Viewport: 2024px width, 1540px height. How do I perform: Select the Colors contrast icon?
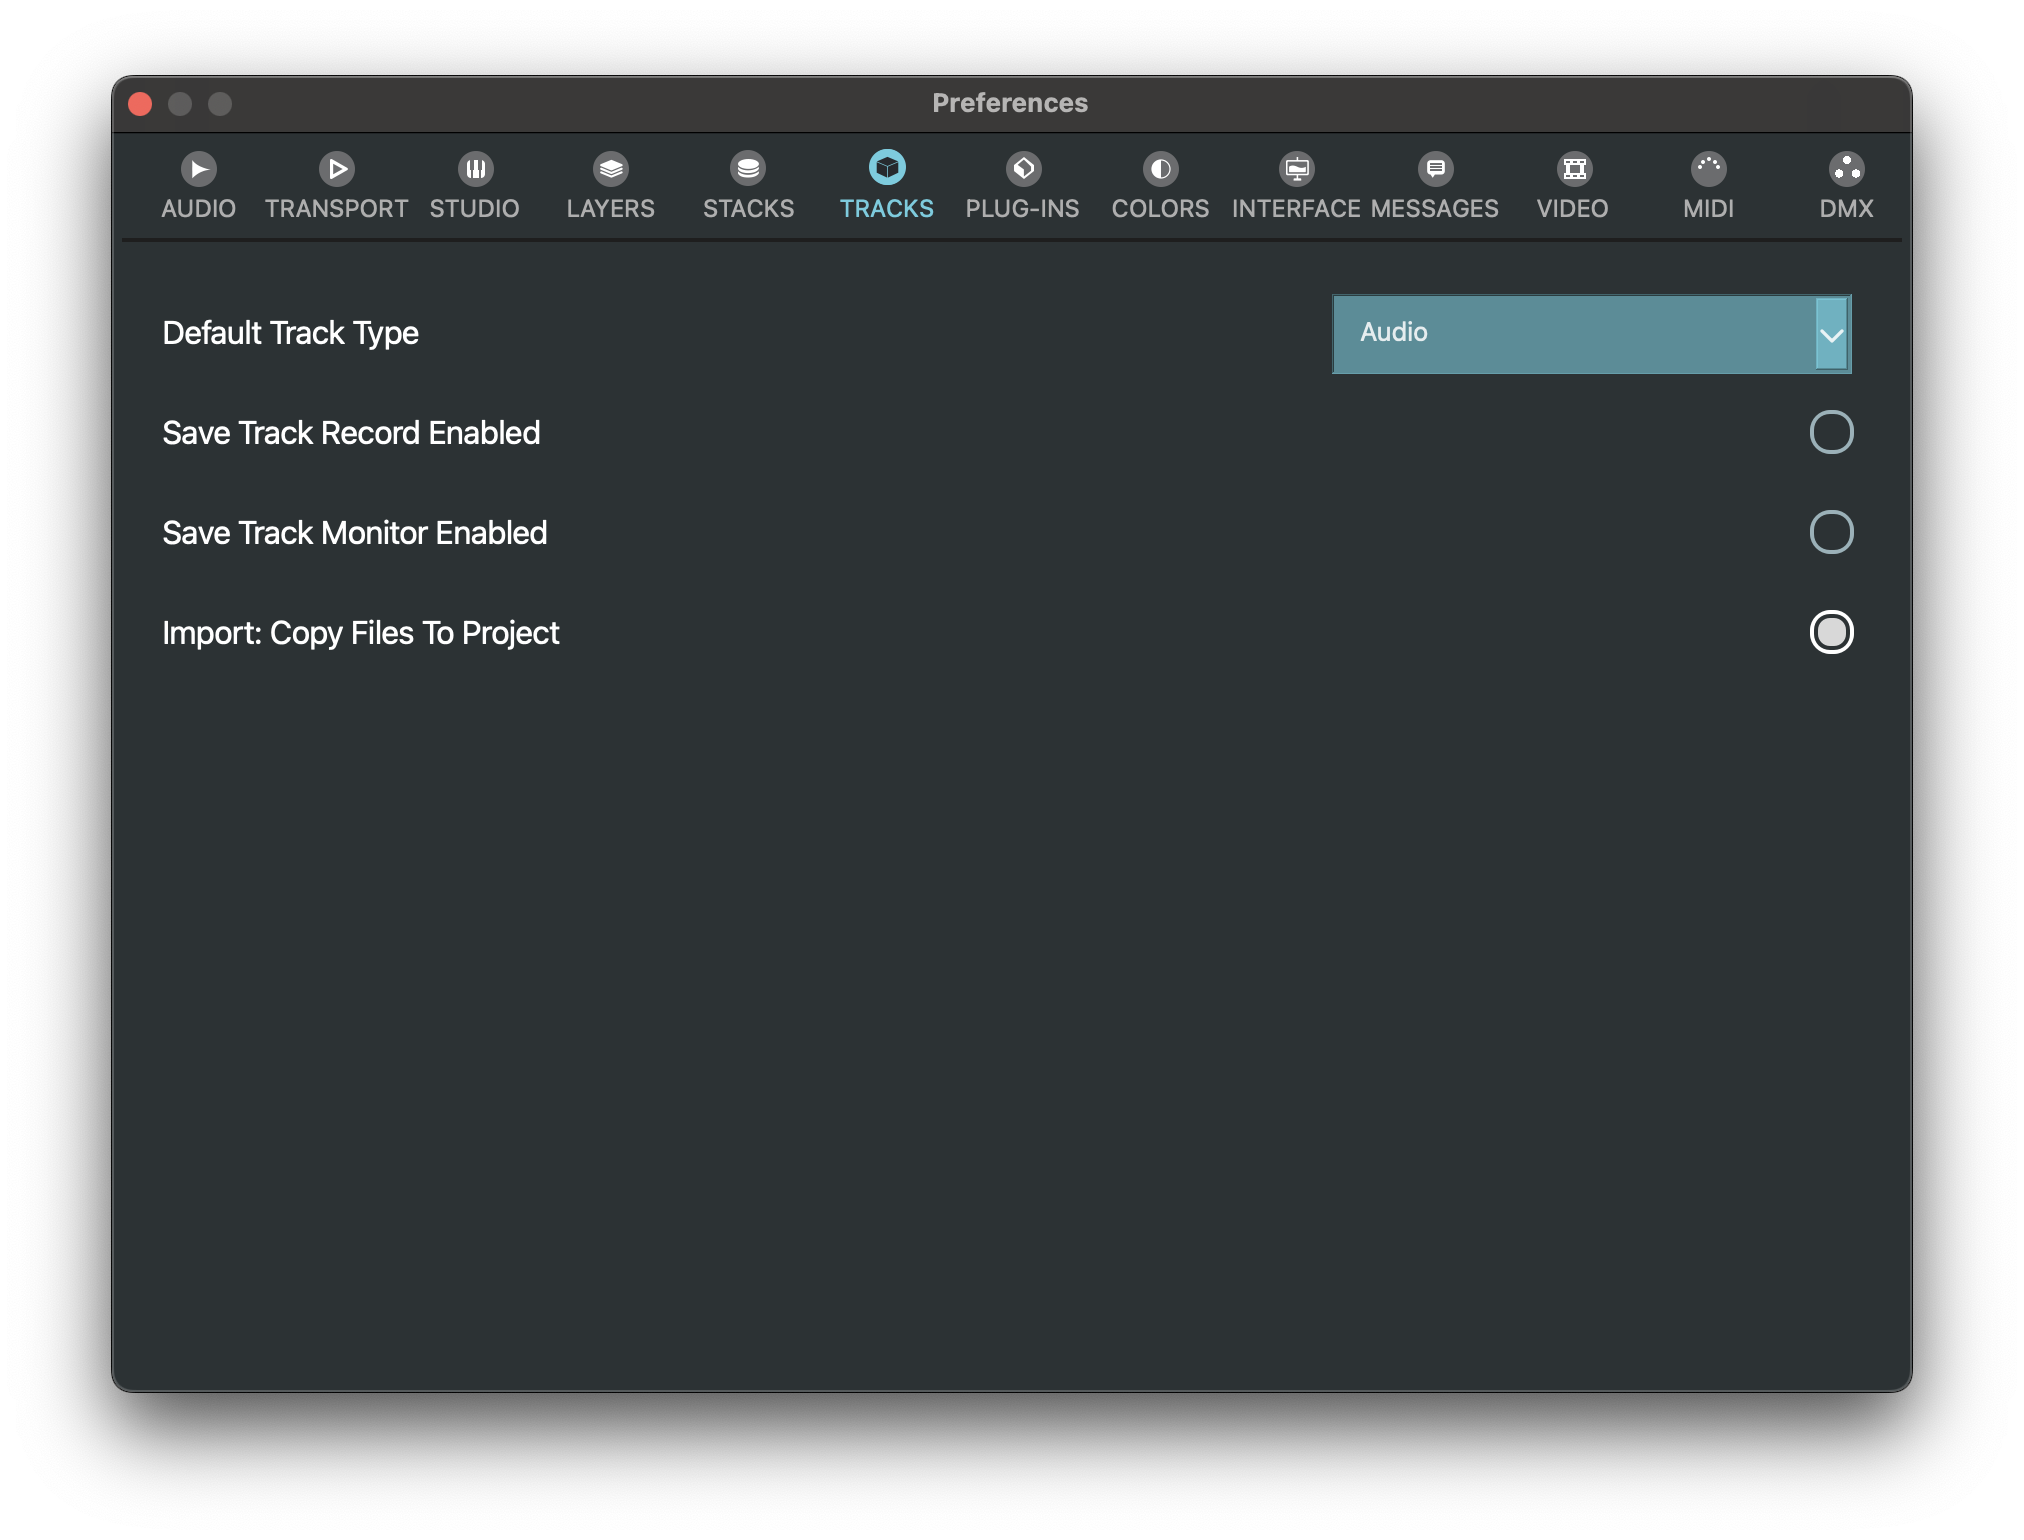[1160, 169]
